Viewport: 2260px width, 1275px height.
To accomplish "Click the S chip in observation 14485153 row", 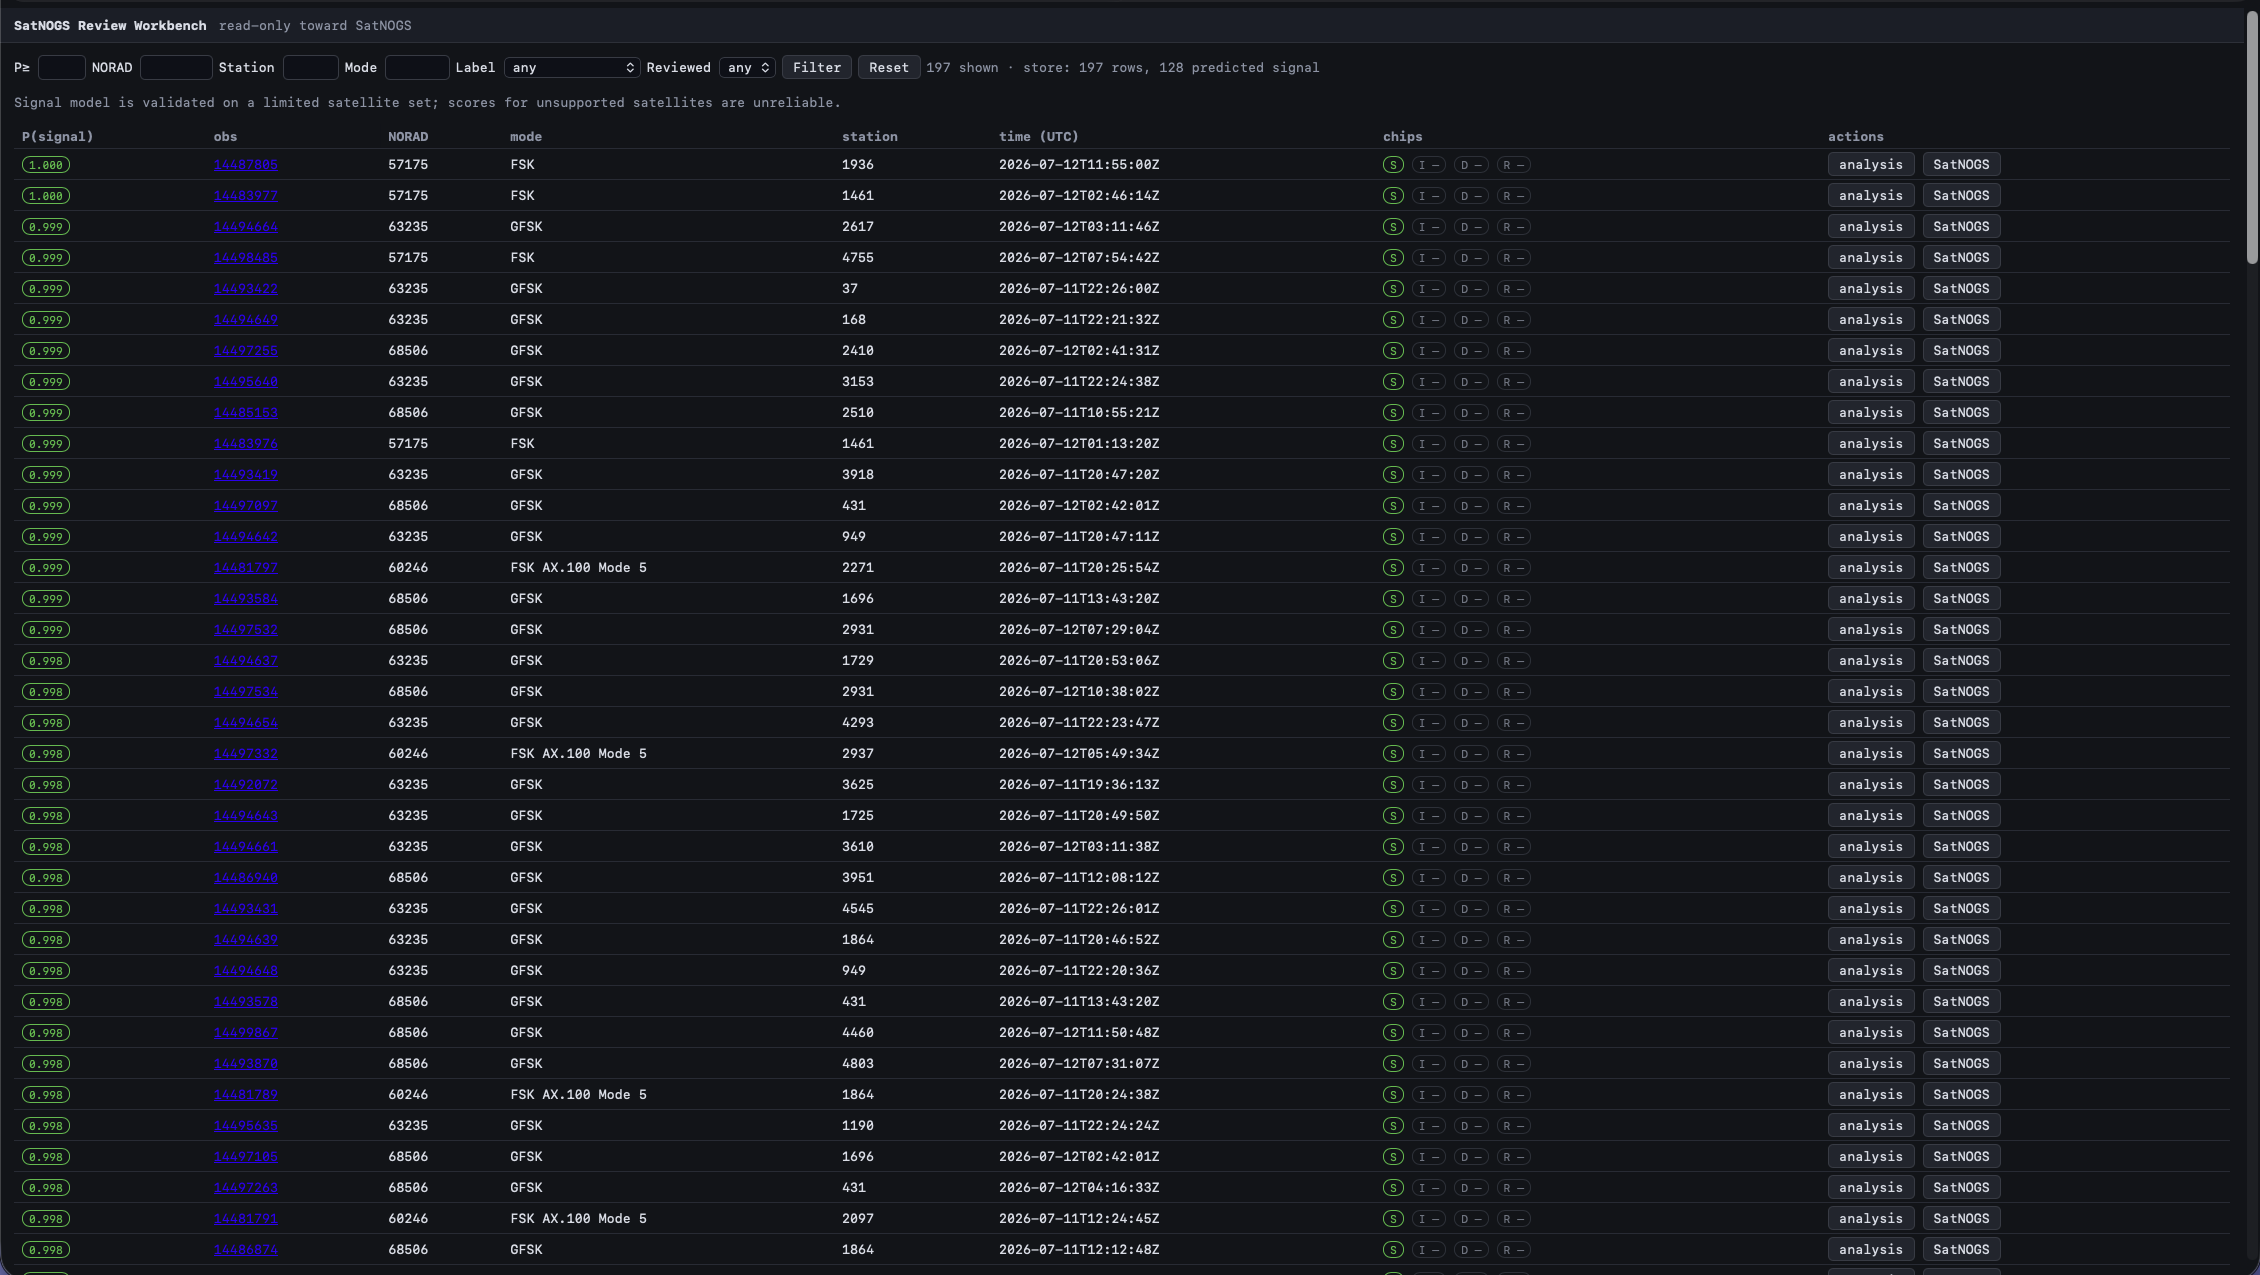I will [x=1393, y=413].
